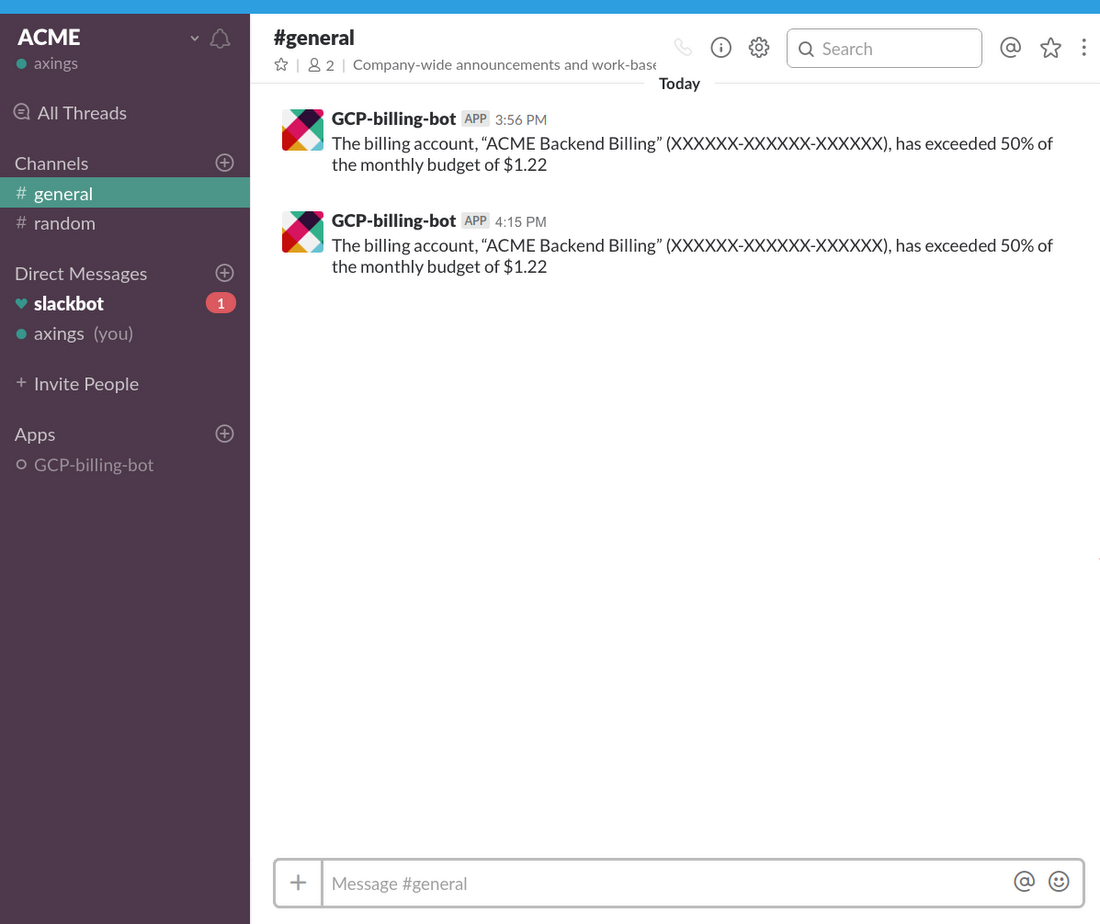Show starred items star icon
This screenshot has height=924, width=1100.
pyautogui.click(x=1050, y=48)
